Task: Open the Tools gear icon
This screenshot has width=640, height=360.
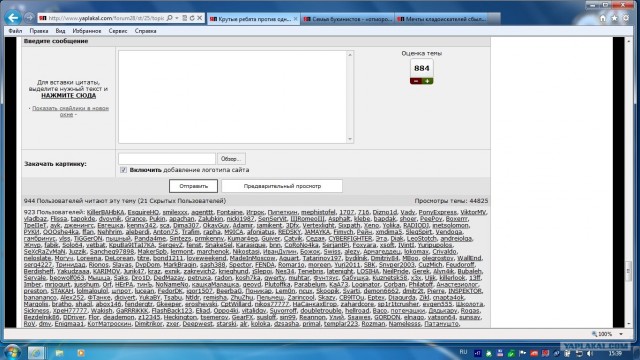Action: [626, 18]
